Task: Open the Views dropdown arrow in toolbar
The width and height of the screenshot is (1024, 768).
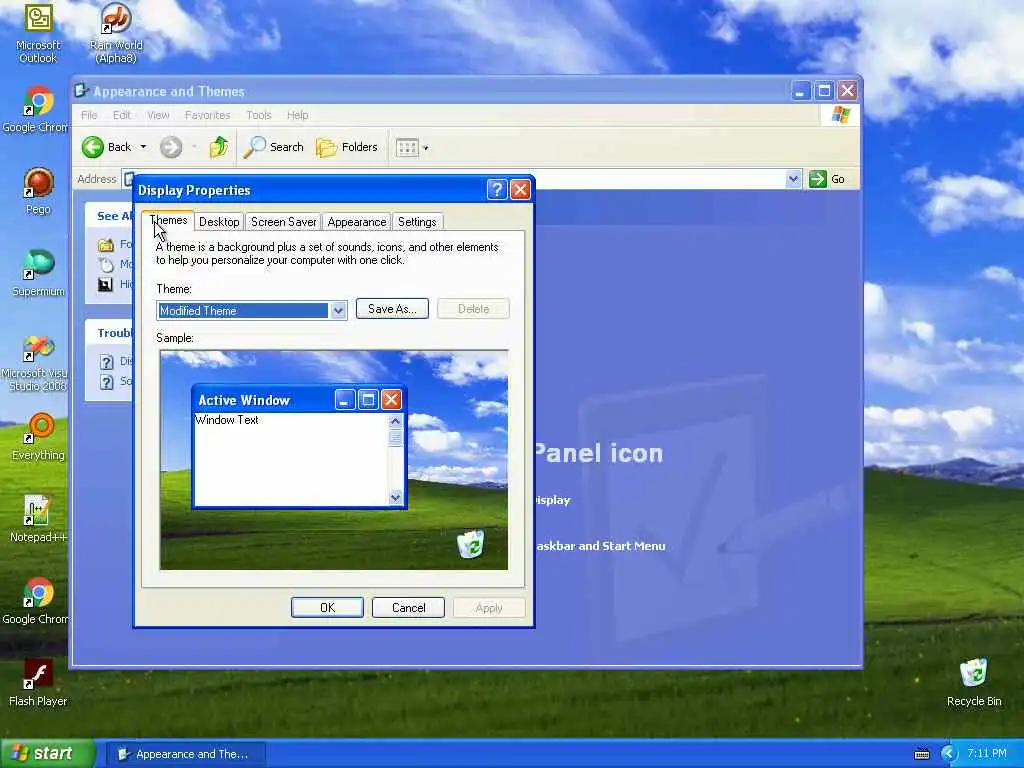Action: coord(426,148)
